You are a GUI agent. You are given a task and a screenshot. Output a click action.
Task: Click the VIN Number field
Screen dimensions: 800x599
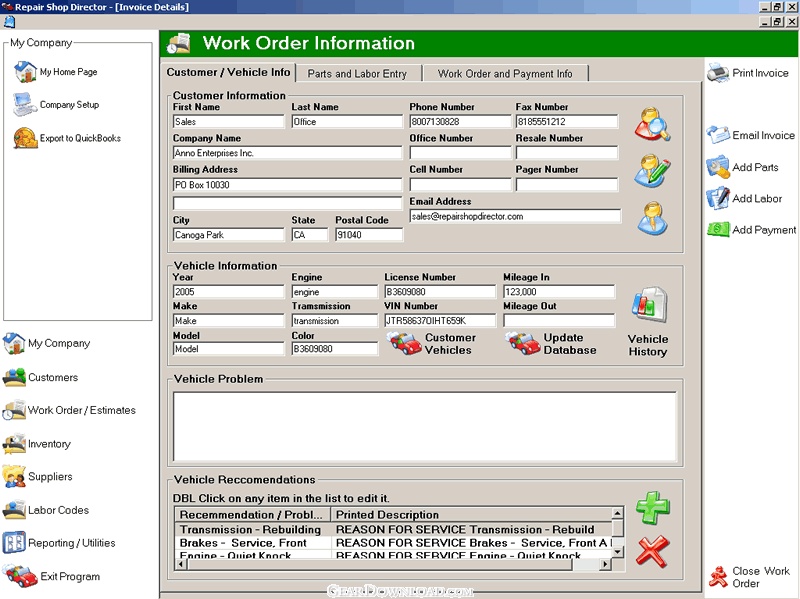tap(440, 320)
